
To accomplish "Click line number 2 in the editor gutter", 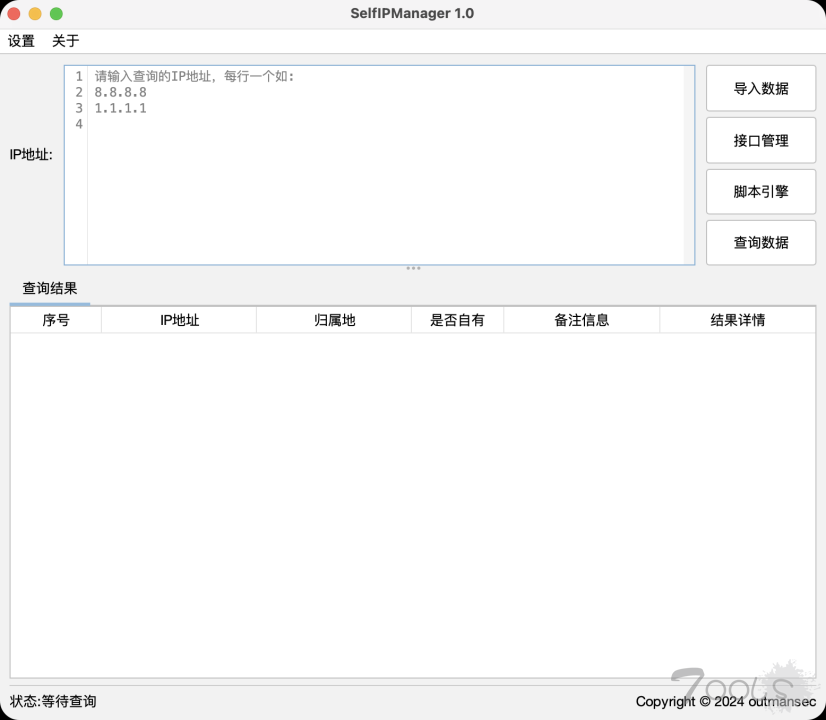I will tap(78, 91).
